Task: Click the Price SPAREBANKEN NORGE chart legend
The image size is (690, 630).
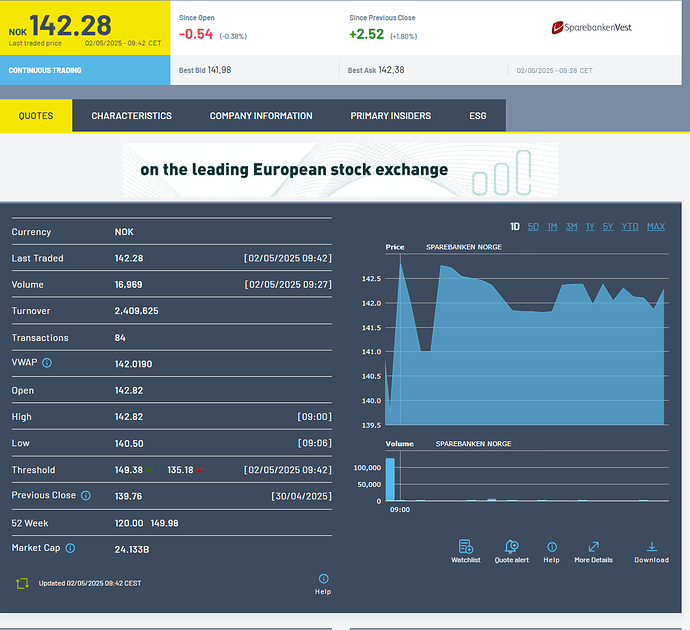Action: (444, 247)
